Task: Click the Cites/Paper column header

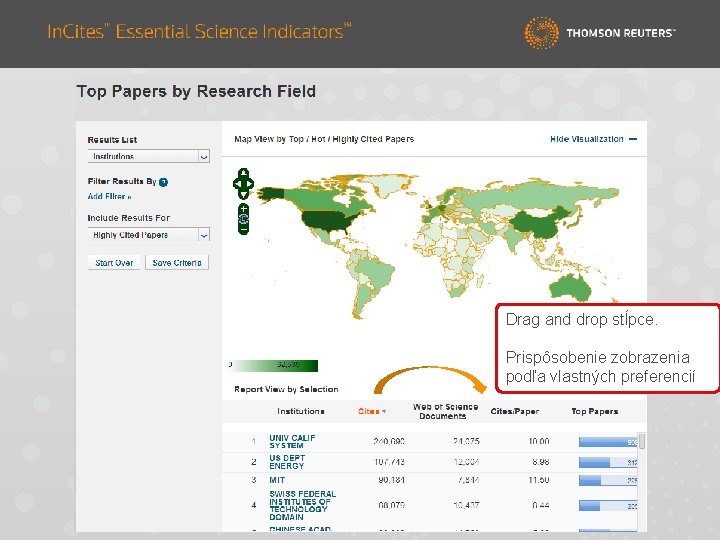Action: coord(514,411)
